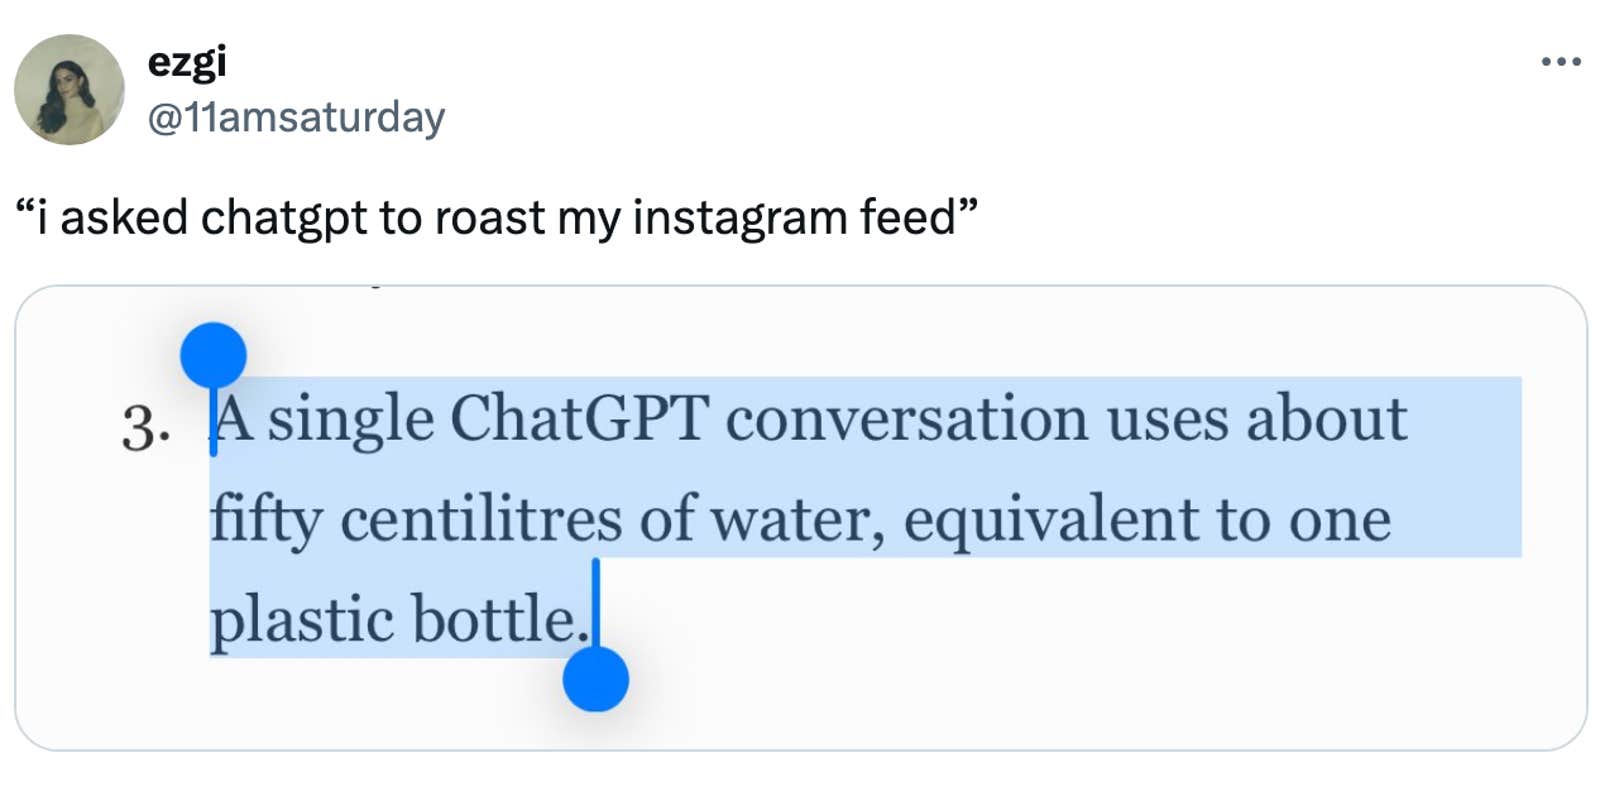The width and height of the screenshot is (1600, 796).
Task: Open the @11amsaturday profile link
Action: 293,117
